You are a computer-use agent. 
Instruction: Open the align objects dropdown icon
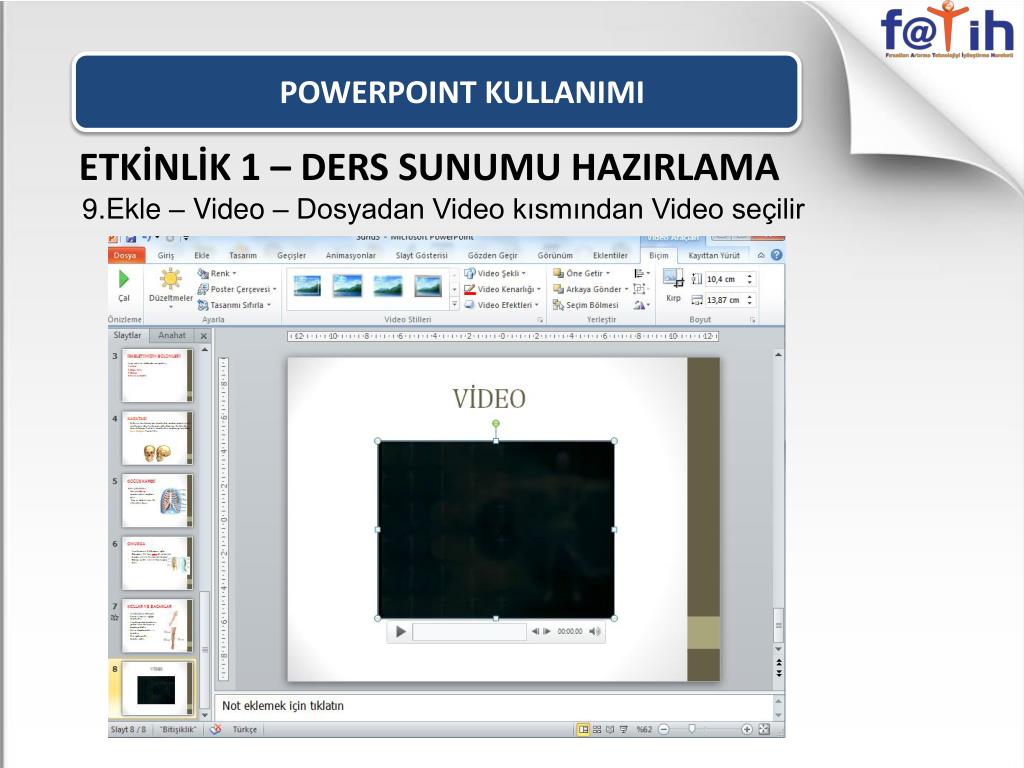pyautogui.click(x=641, y=274)
